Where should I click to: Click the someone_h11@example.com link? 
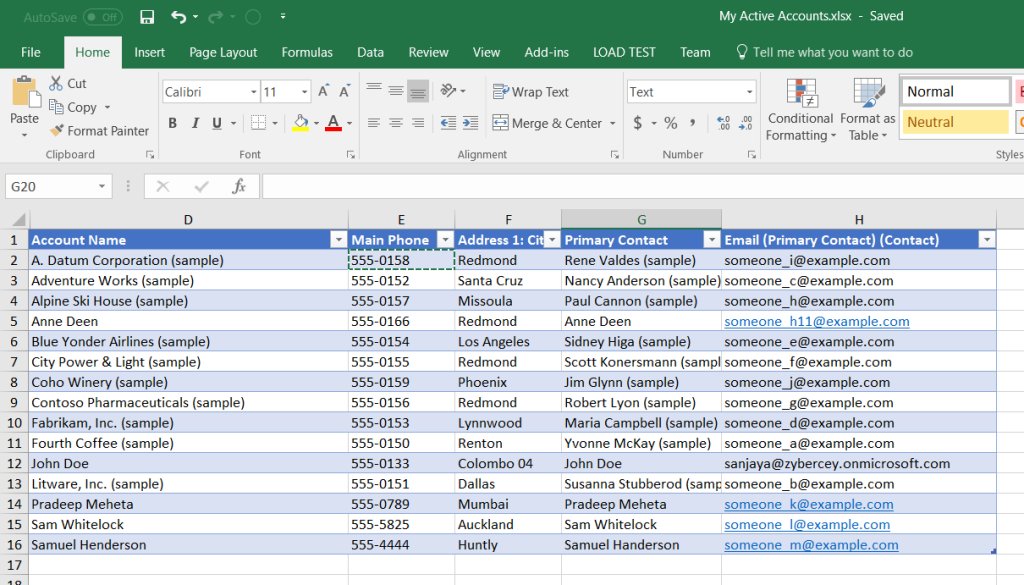[816, 321]
